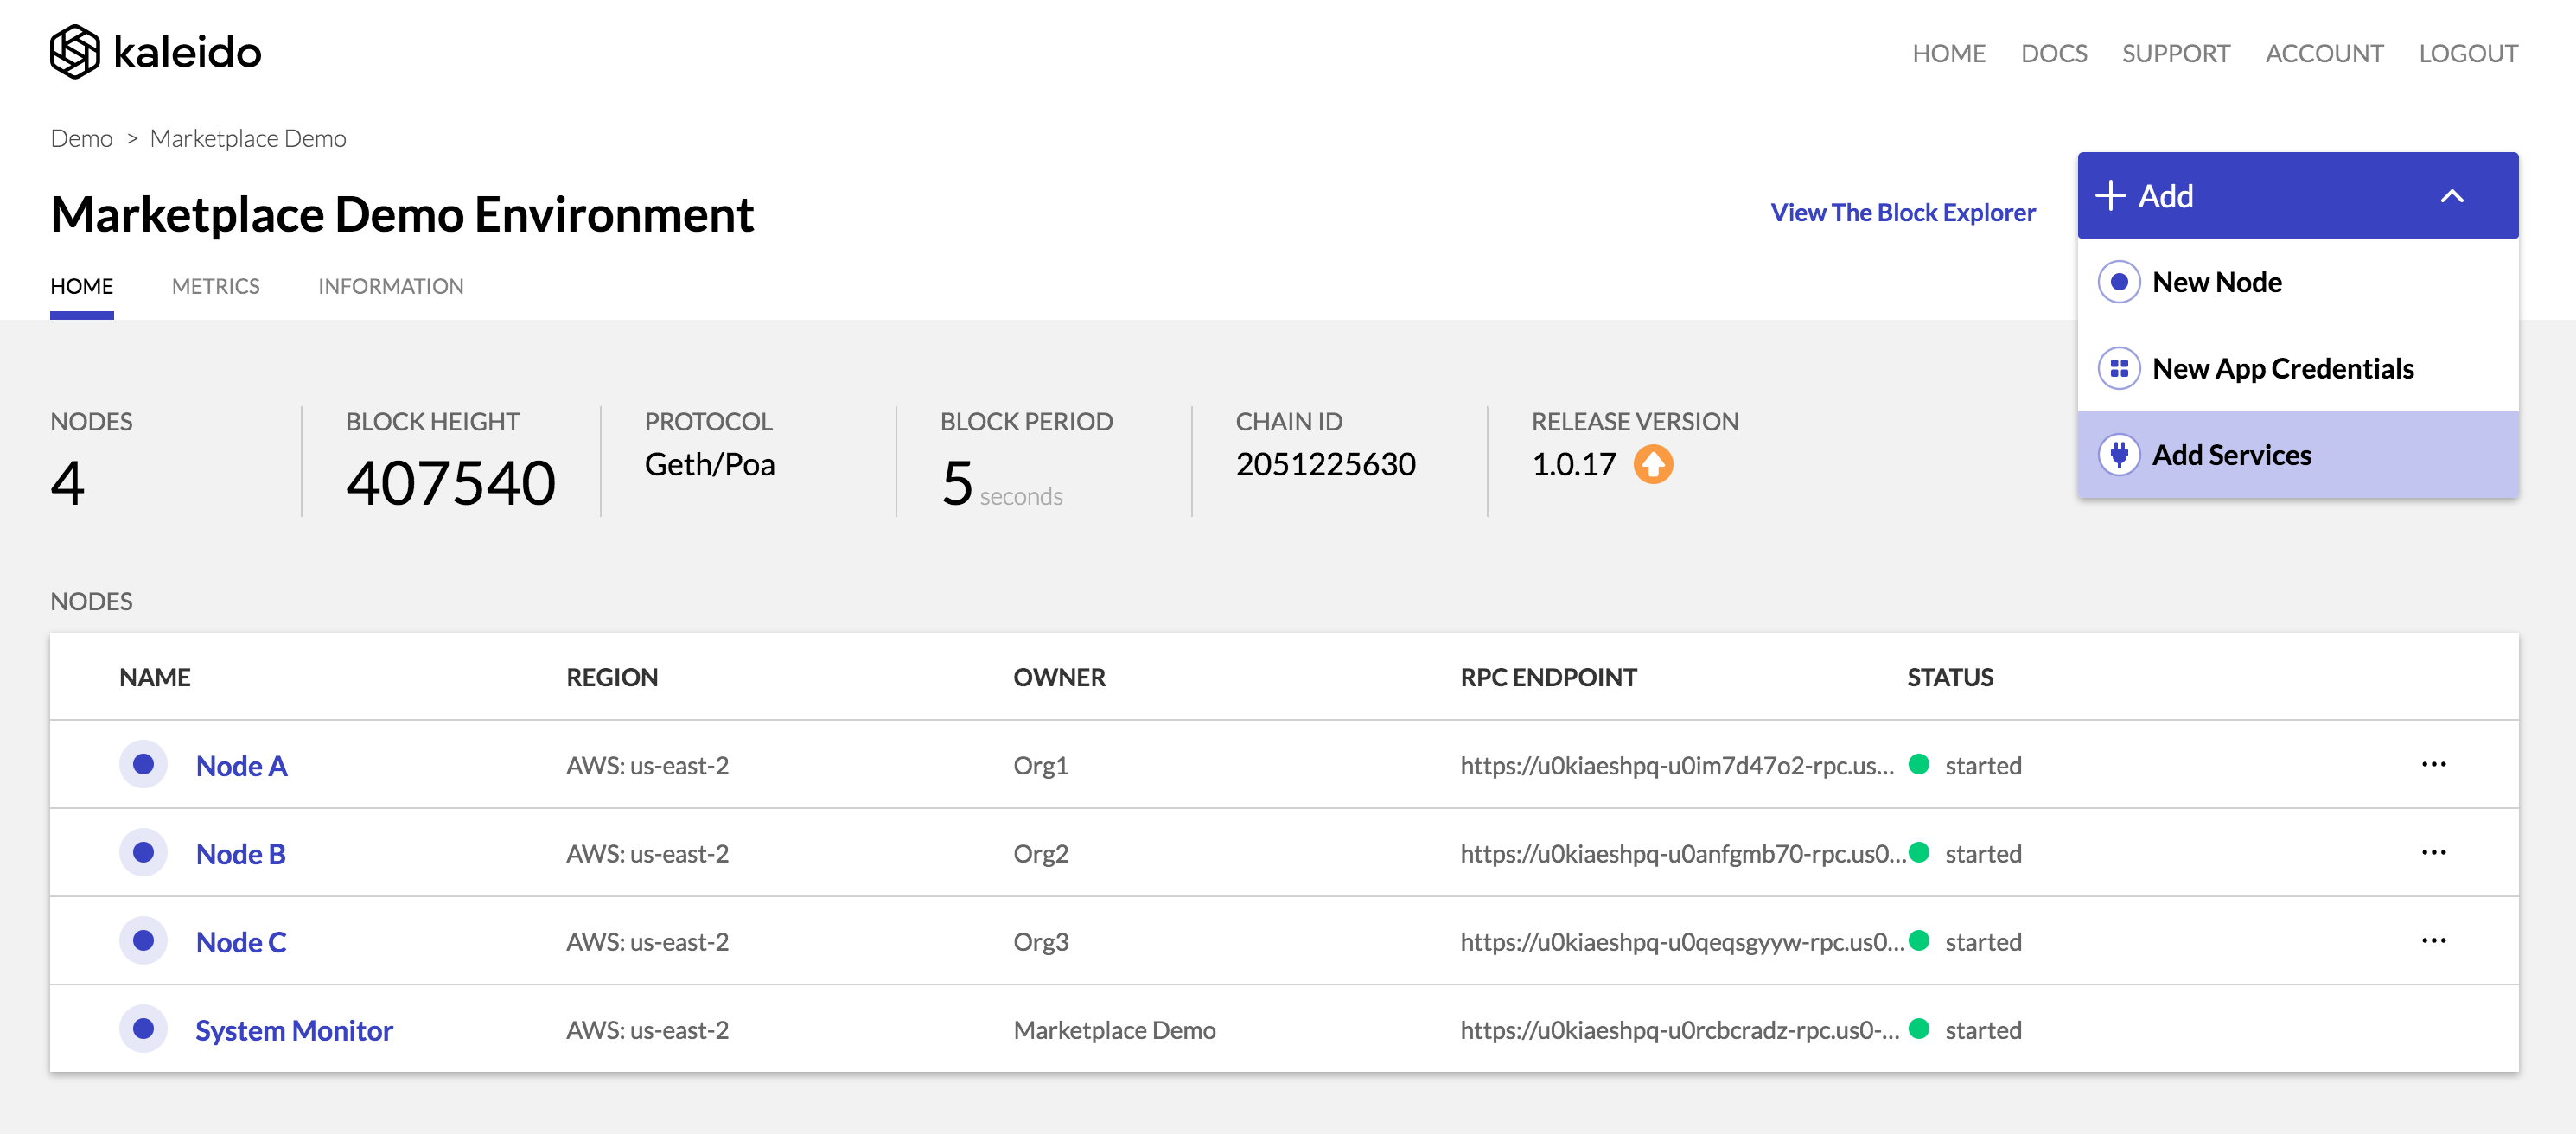Click Node A region AWS: us-east-2
Viewport: 2576px width, 1134px height.
647,766
